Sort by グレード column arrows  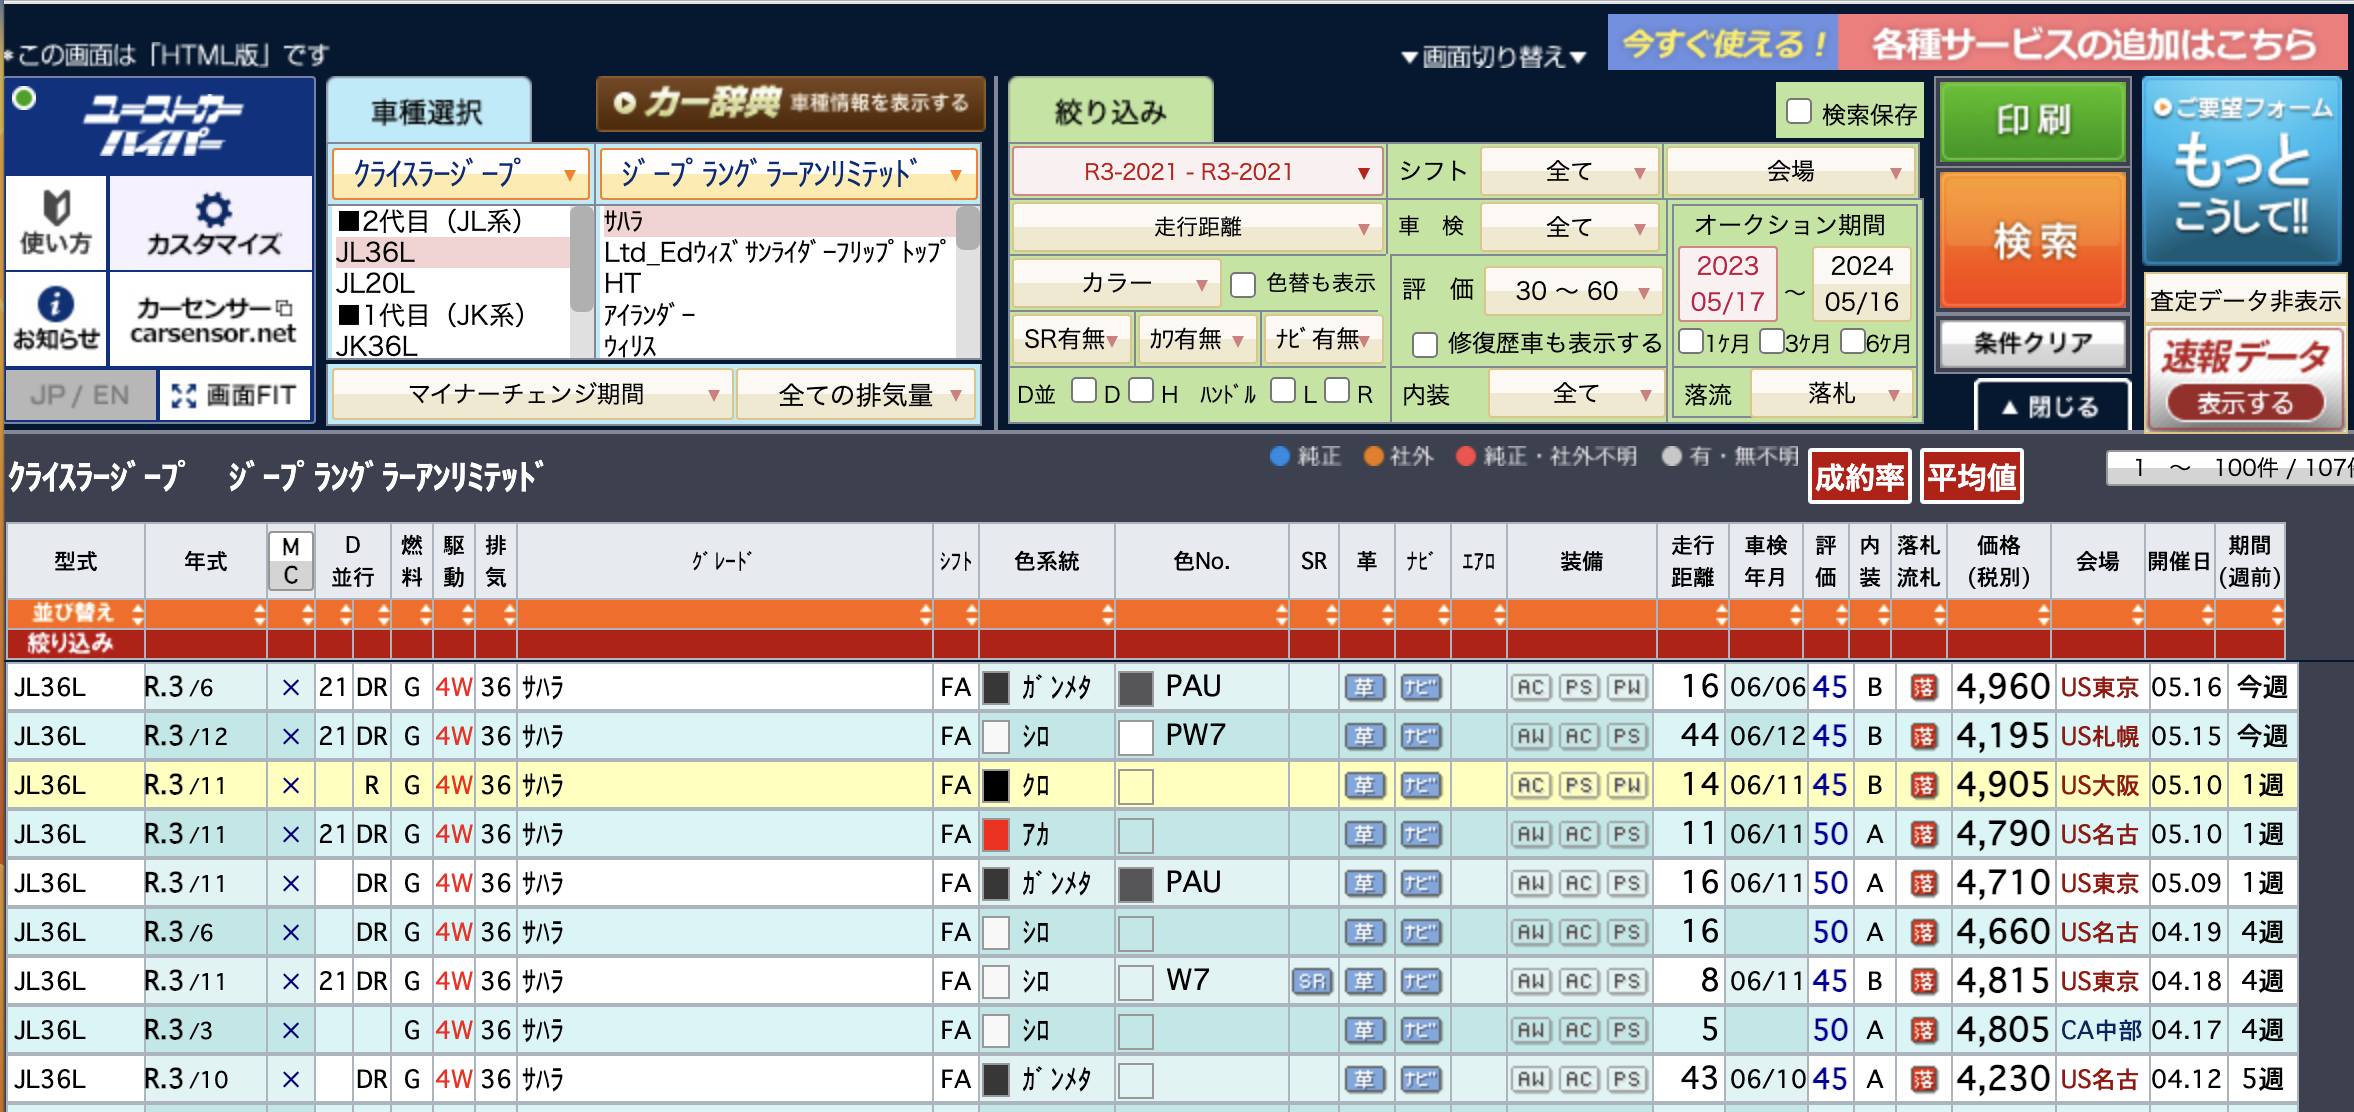click(x=925, y=613)
